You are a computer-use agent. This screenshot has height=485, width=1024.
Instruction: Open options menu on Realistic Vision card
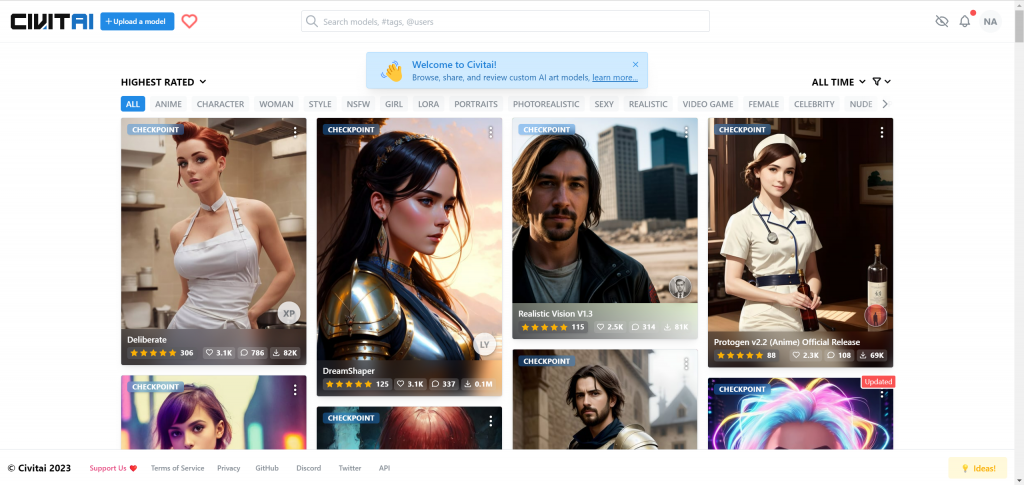pos(686,132)
